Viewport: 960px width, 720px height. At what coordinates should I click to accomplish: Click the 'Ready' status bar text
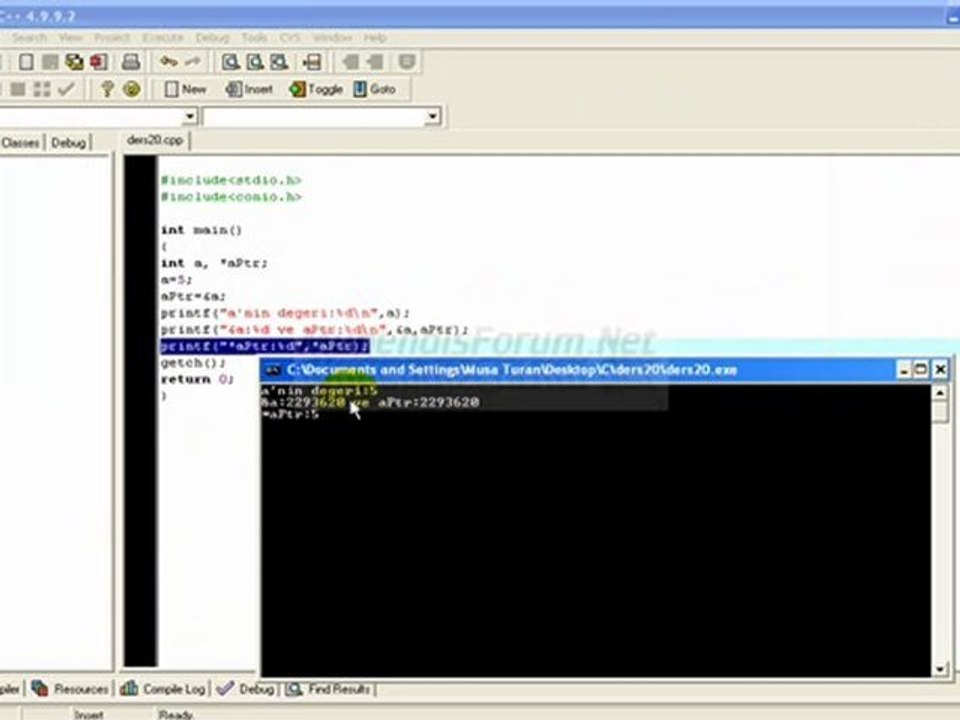click(x=176, y=714)
